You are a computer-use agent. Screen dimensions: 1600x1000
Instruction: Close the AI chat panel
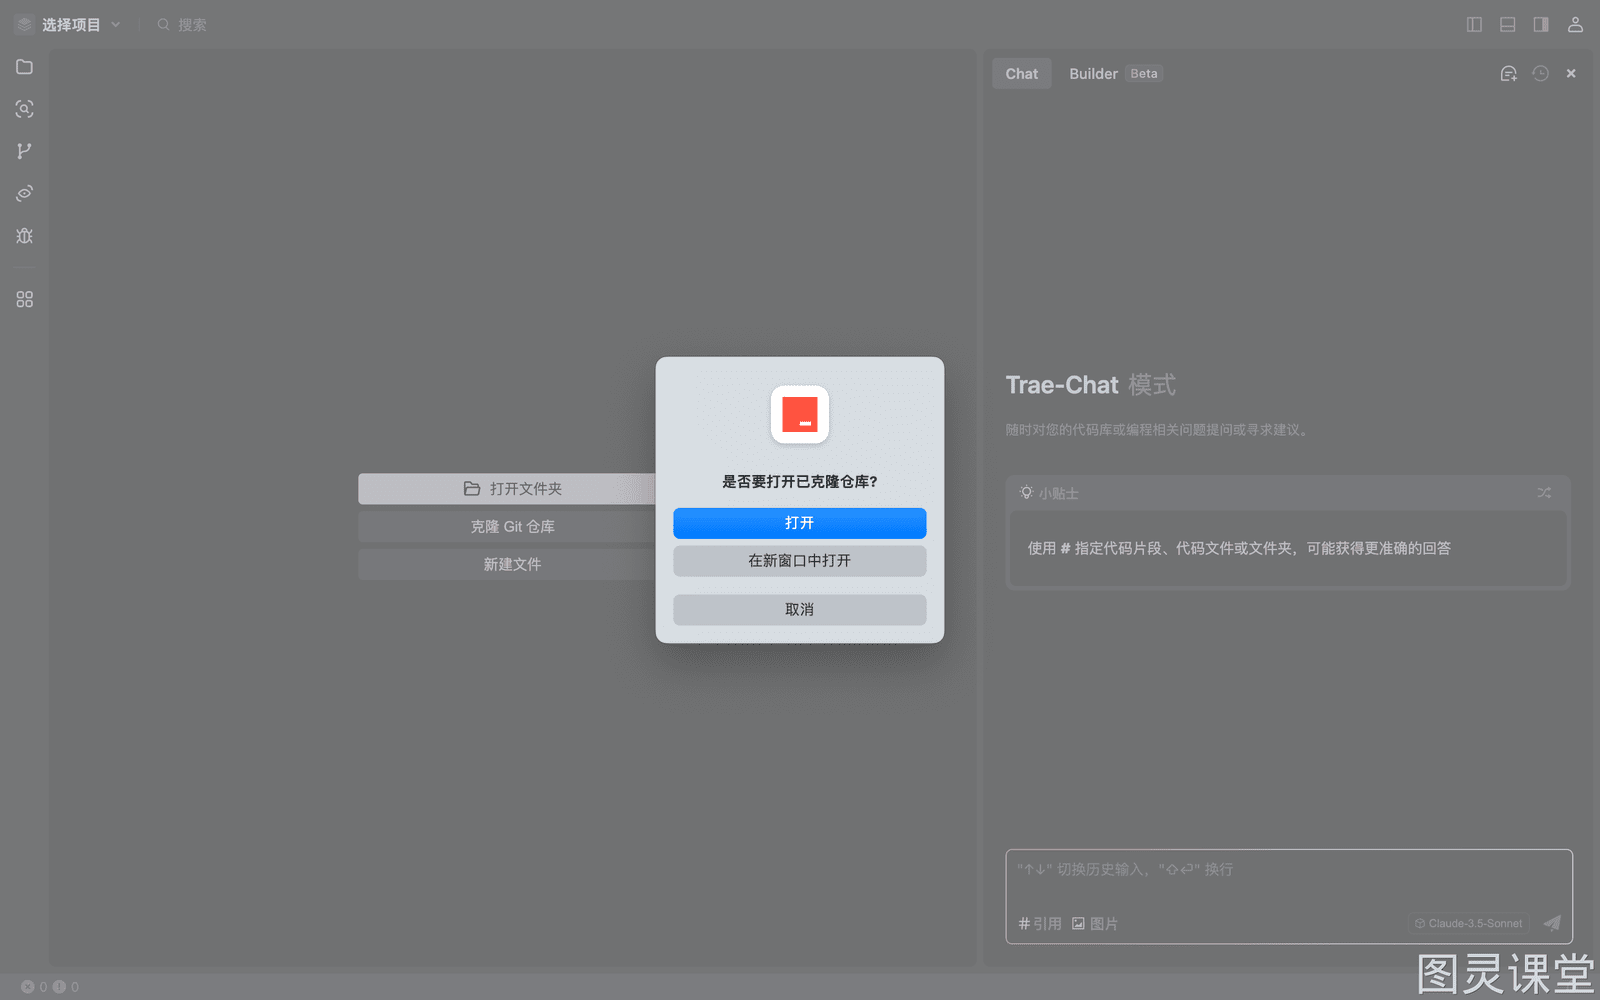(x=1571, y=74)
